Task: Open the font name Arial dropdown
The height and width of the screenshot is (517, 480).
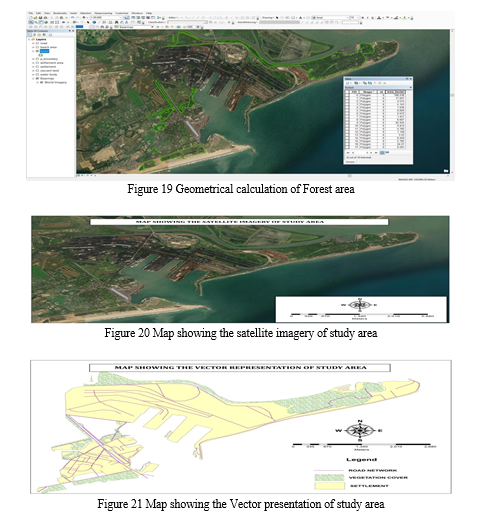Action: pyautogui.click(x=331, y=17)
